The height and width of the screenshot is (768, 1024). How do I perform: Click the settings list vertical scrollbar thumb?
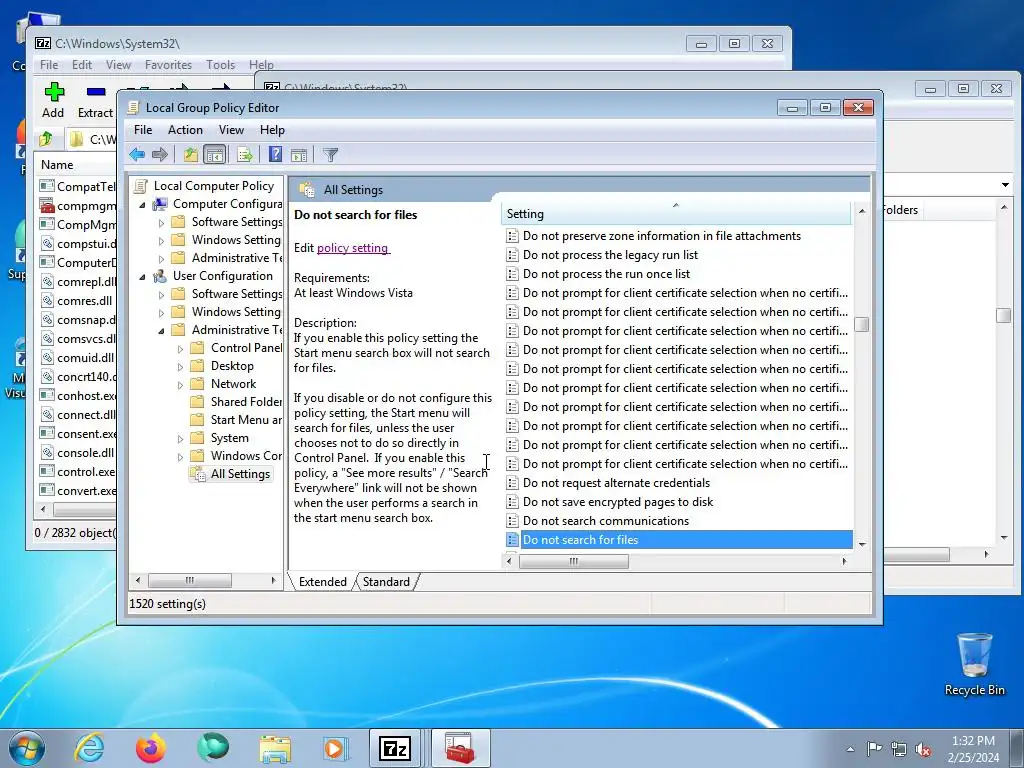tap(861, 325)
